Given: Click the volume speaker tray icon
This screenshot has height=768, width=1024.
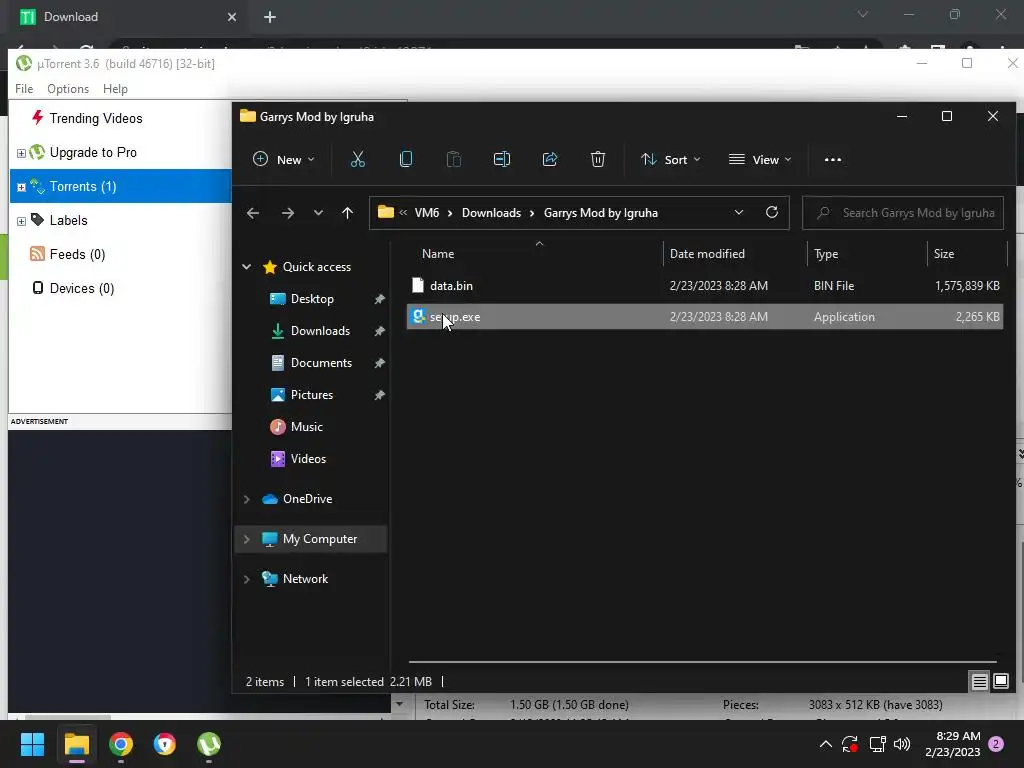Looking at the screenshot, I should pos(902,744).
